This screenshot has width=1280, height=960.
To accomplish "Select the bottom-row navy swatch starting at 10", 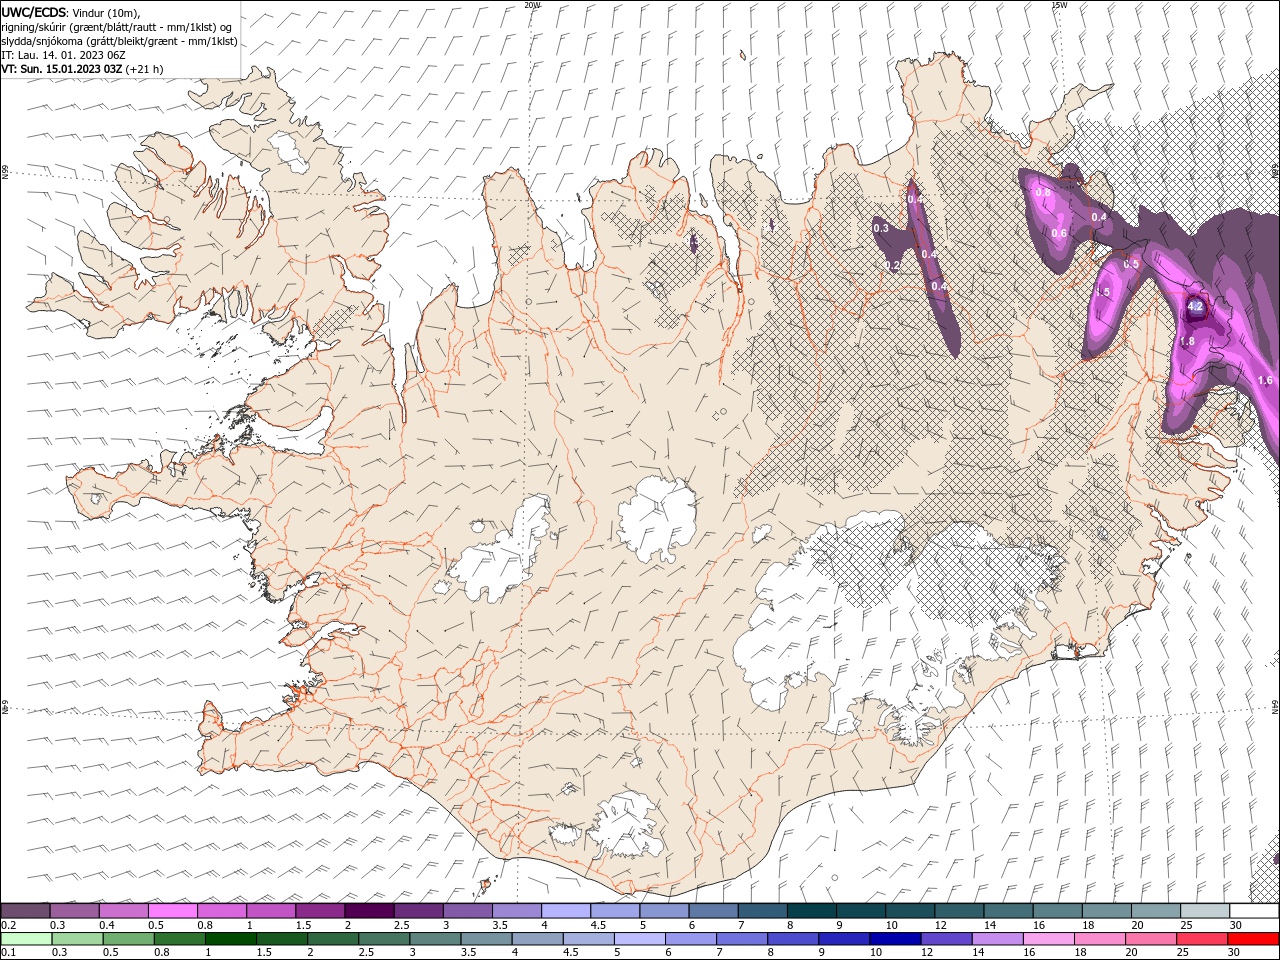I will click(x=894, y=939).
